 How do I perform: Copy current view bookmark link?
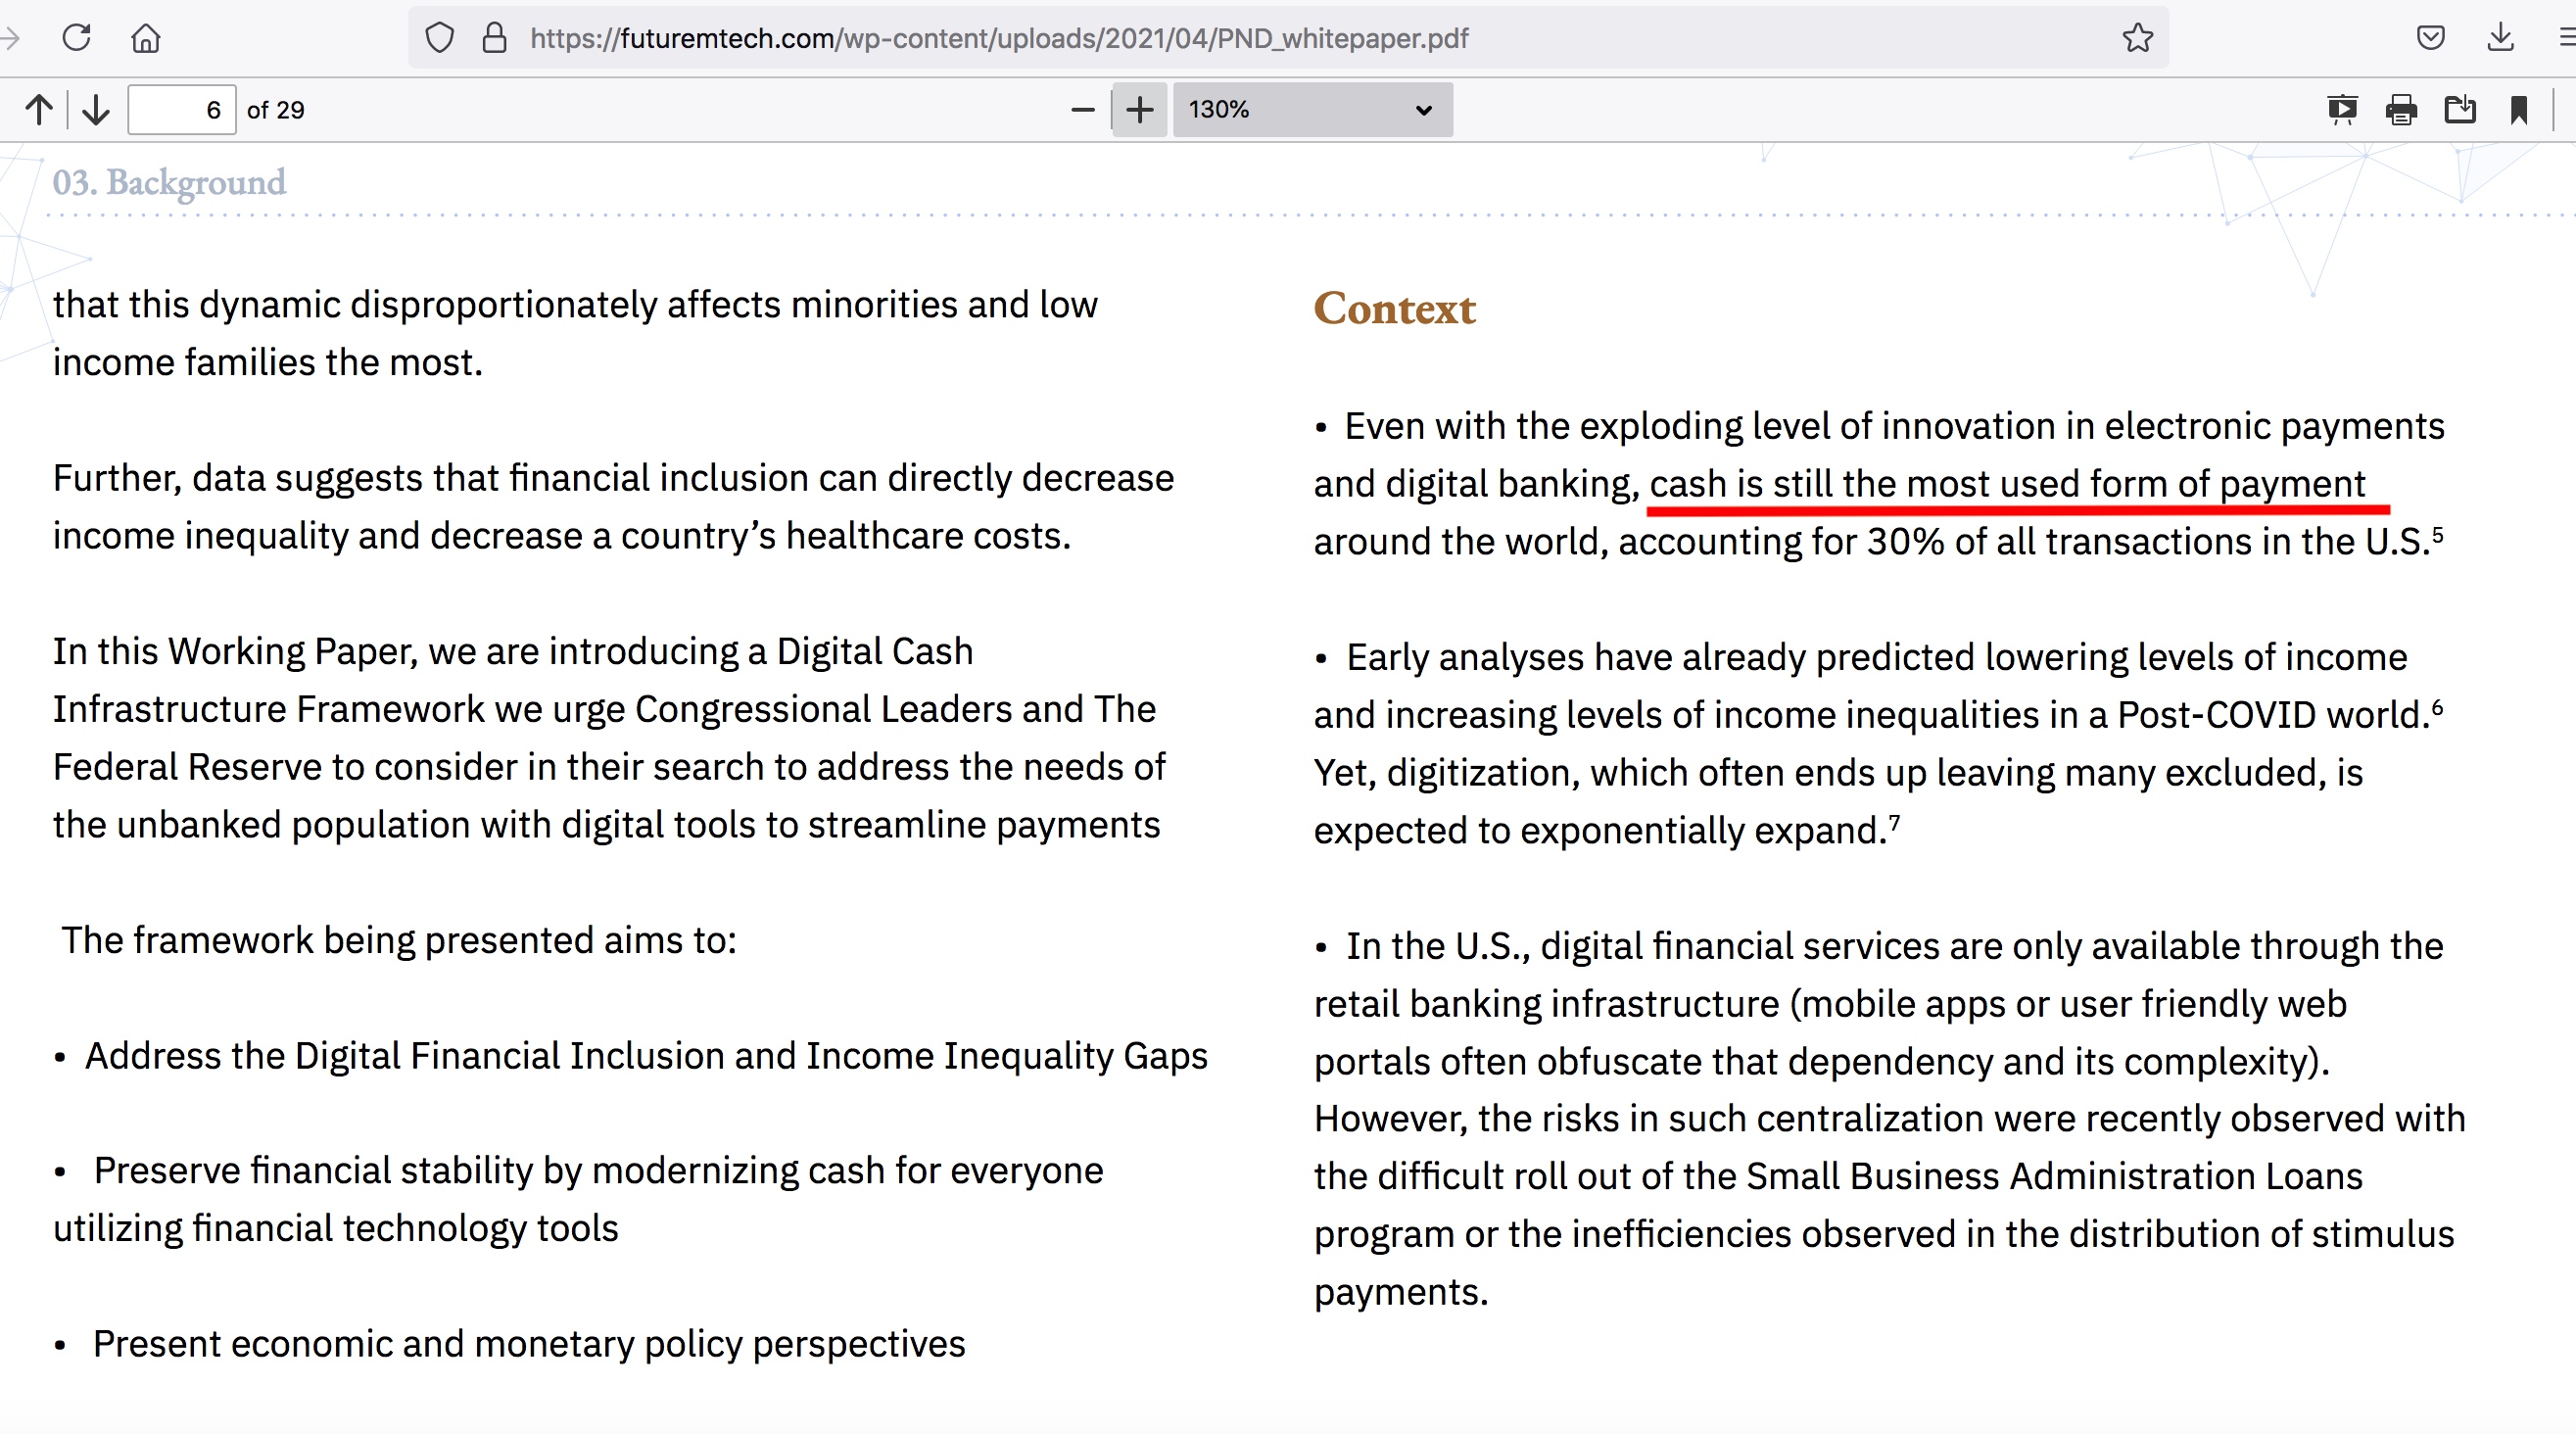[2519, 109]
